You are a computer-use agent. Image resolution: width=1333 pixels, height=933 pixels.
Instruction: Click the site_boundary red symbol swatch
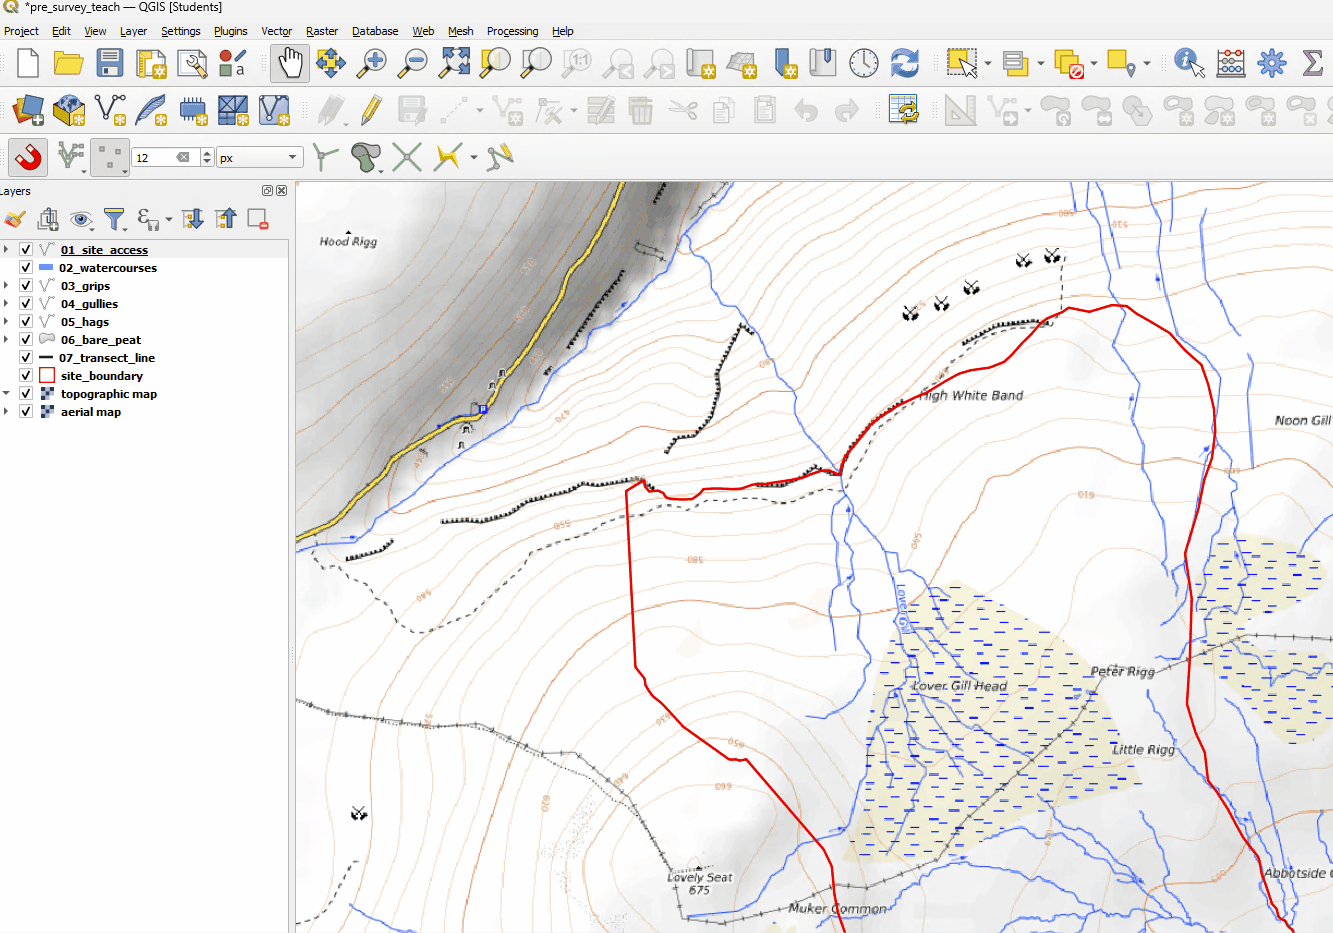[x=47, y=376]
